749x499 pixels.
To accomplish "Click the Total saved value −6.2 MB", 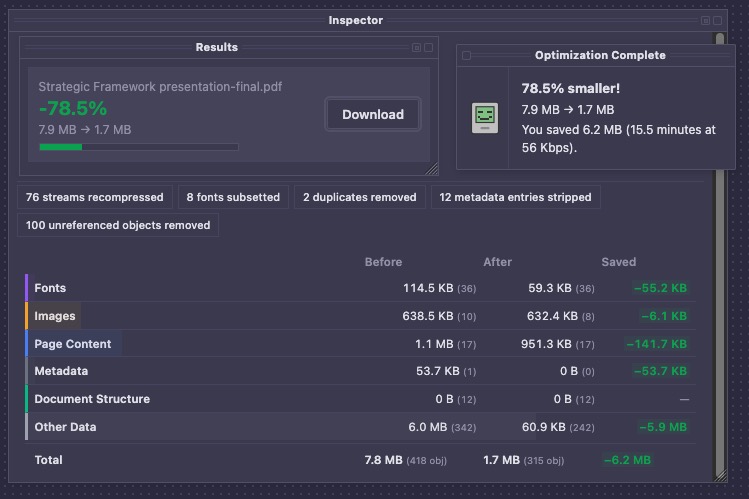I will click(x=627, y=460).
